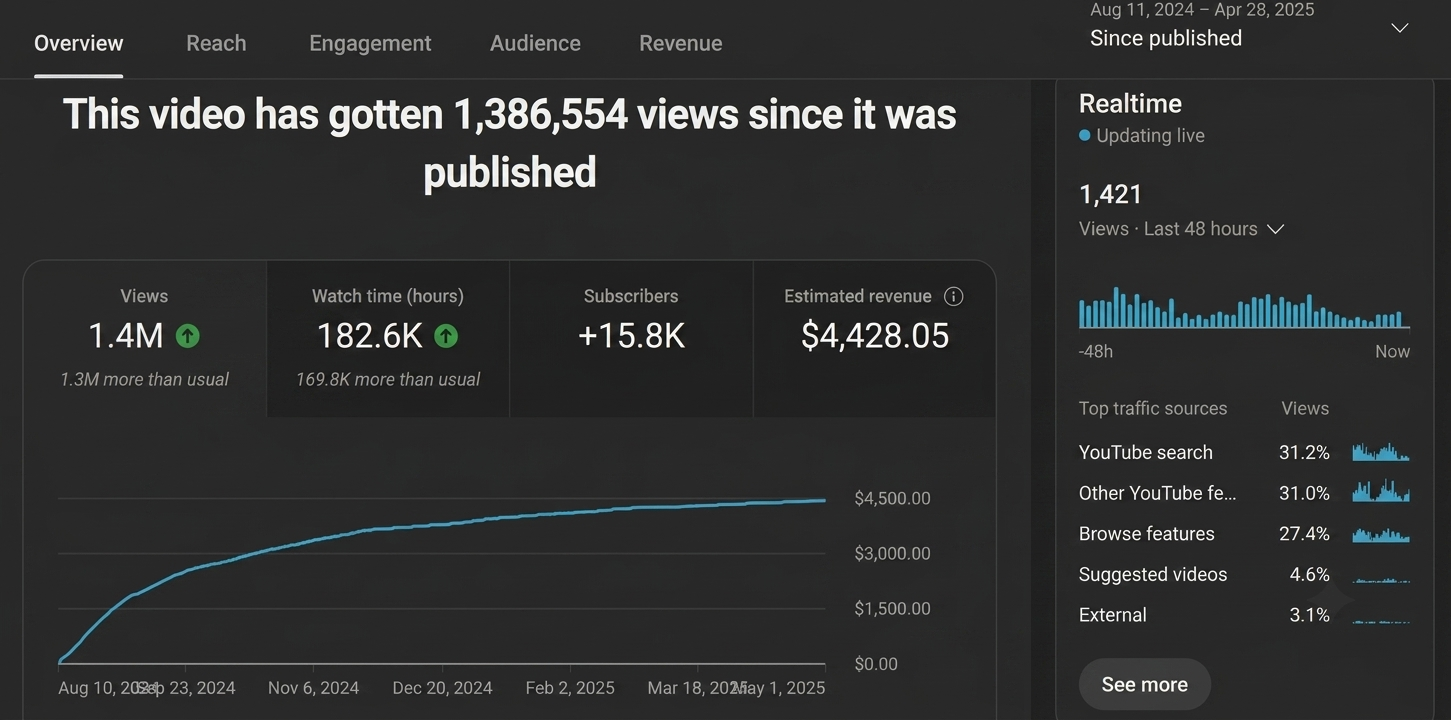The width and height of the screenshot is (1451, 720).
Task: Click the 27.4% Browse features value
Action: click(x=1304, y=534)
